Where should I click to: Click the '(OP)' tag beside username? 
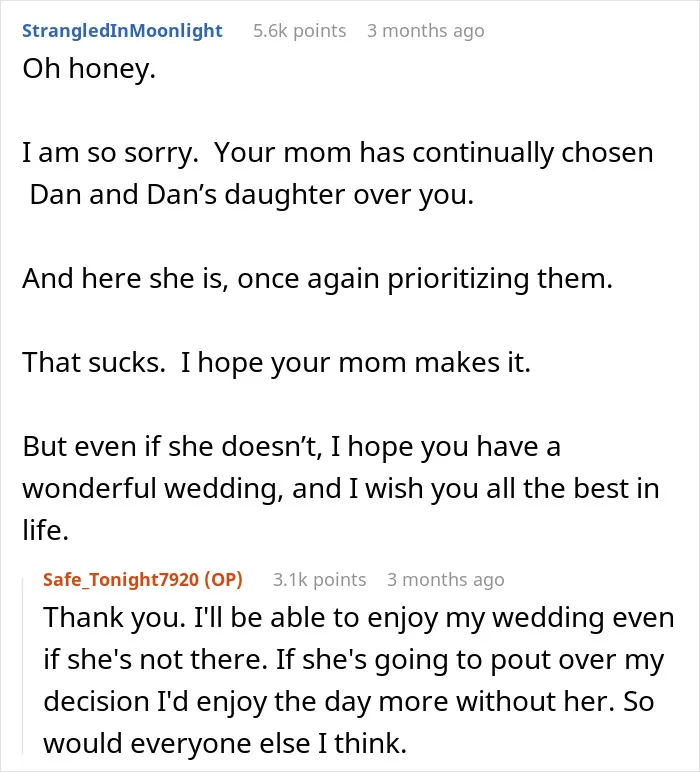[223, 579]
